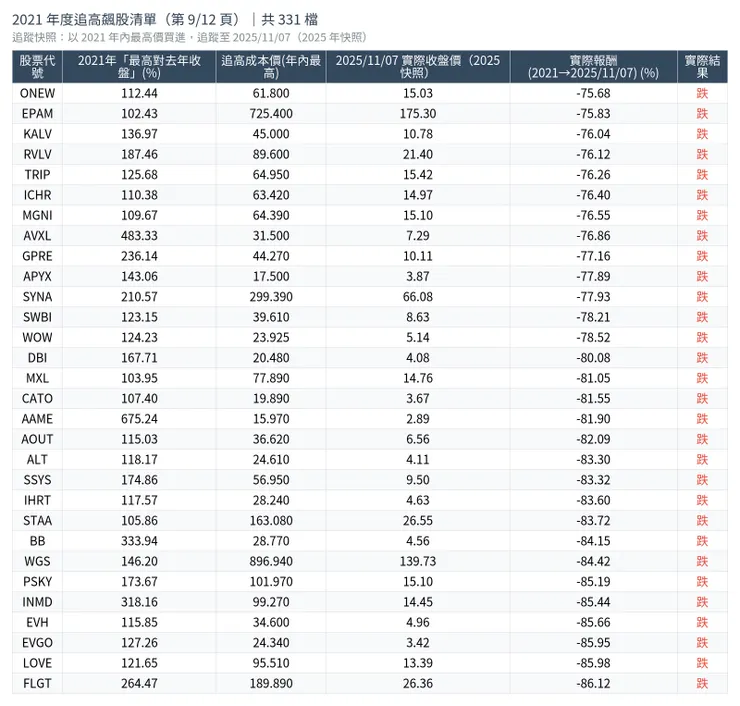
Task: Click the 2025/11/07 實際收盤價 column header
Action: 418,67
